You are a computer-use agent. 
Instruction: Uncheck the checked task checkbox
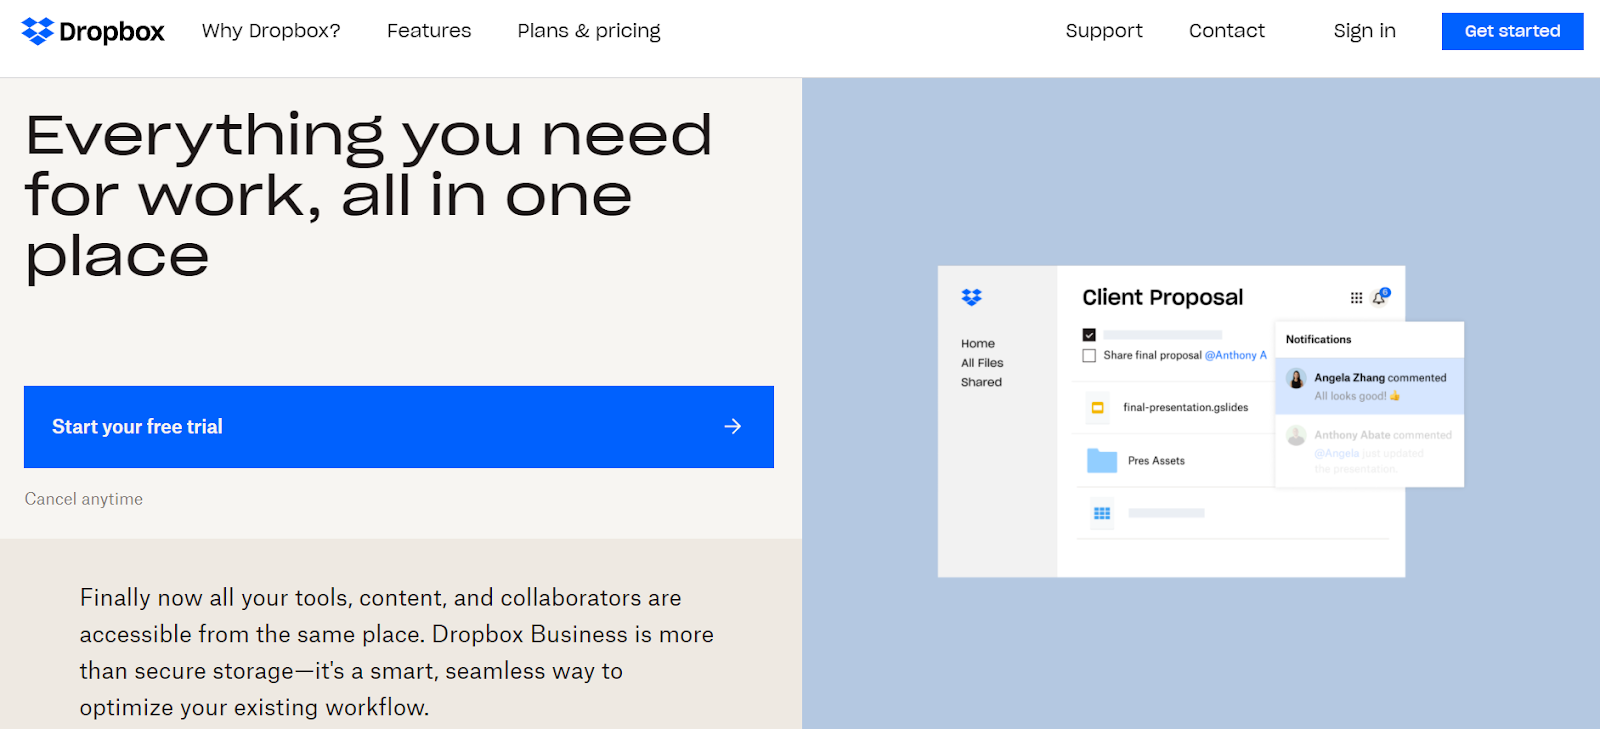point(1089,335)
